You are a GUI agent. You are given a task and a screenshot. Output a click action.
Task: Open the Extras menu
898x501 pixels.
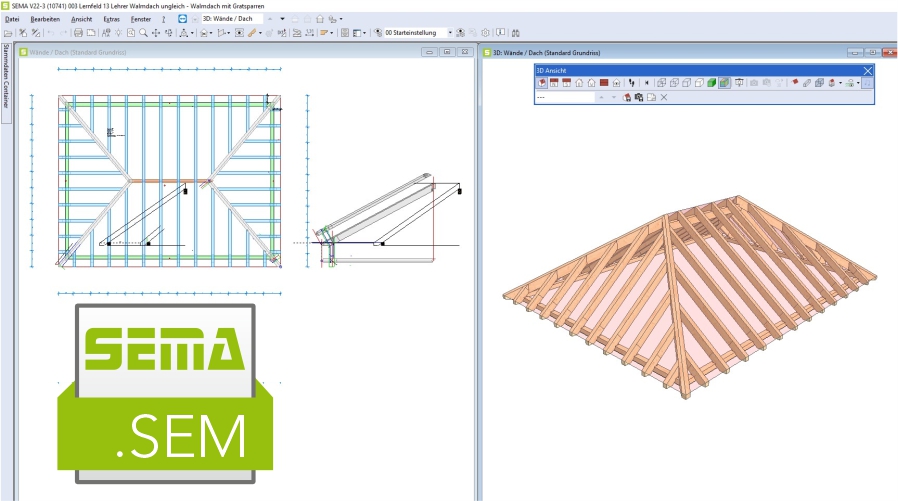(x=112, y=19)
